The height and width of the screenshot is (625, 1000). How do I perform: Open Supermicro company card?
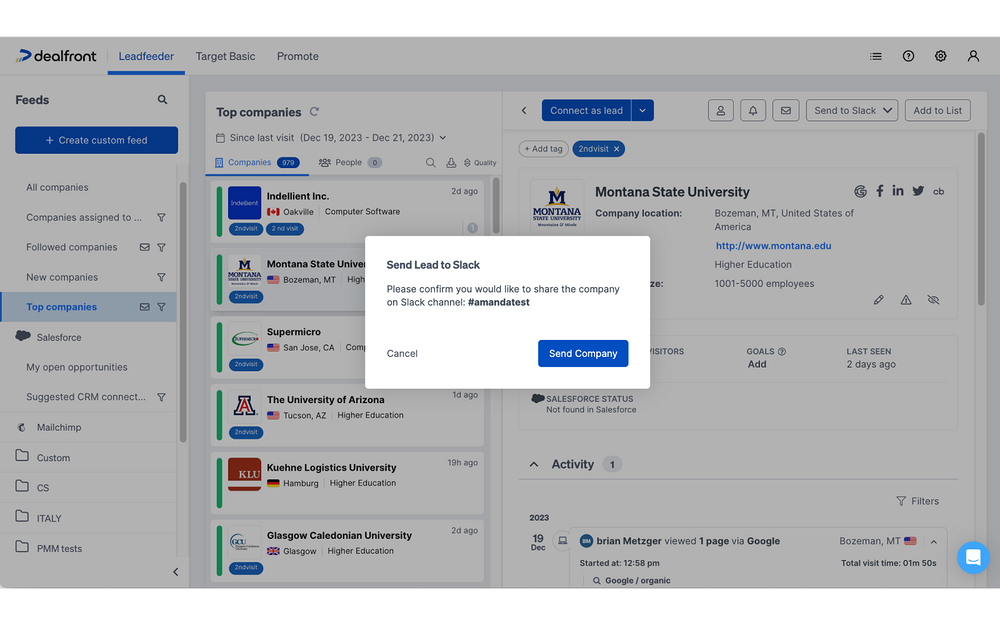[x=288, y=348]
